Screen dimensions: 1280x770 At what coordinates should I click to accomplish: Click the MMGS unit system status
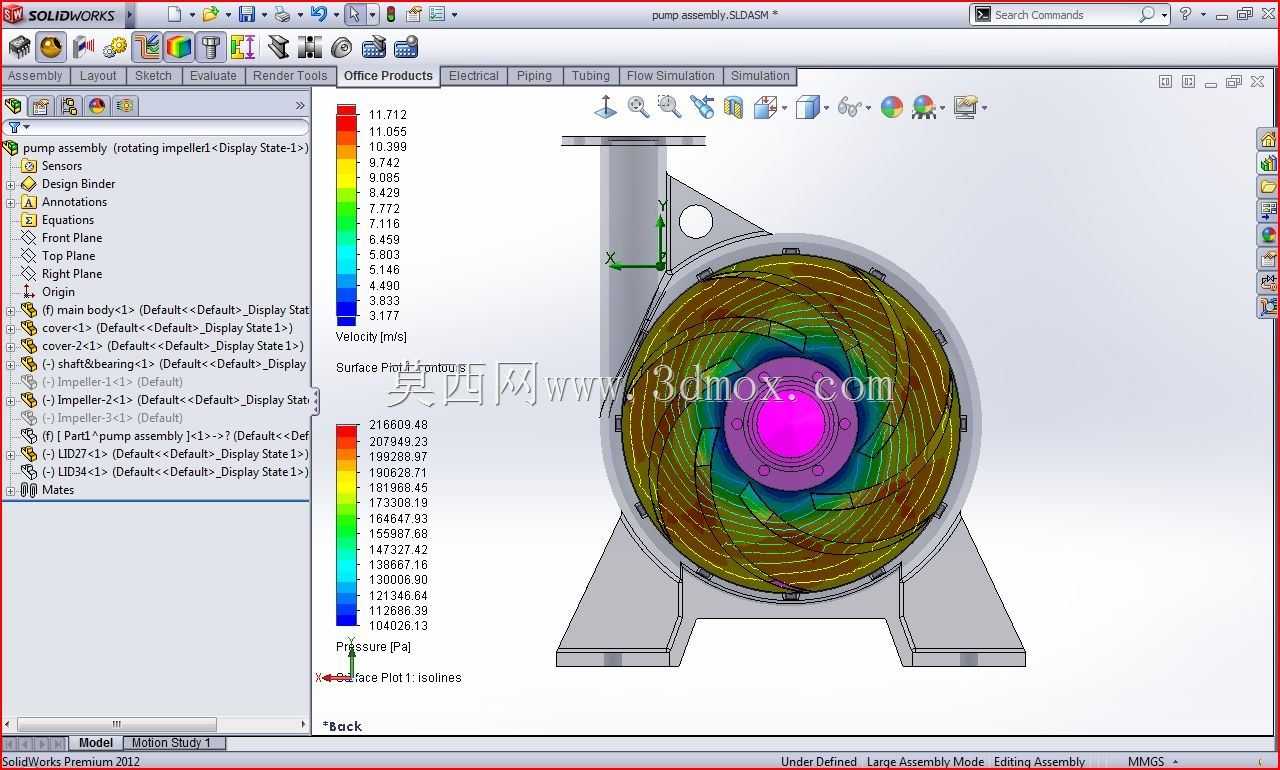pyautogui.click(x=1146, y=762)
